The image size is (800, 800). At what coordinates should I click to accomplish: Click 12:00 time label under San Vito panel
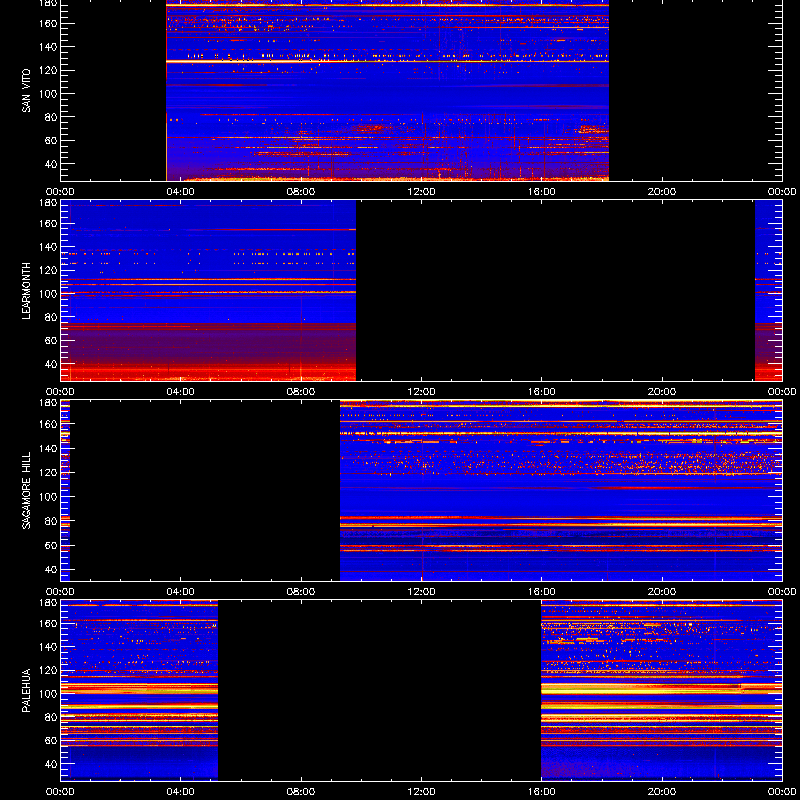tap(421, 192)
